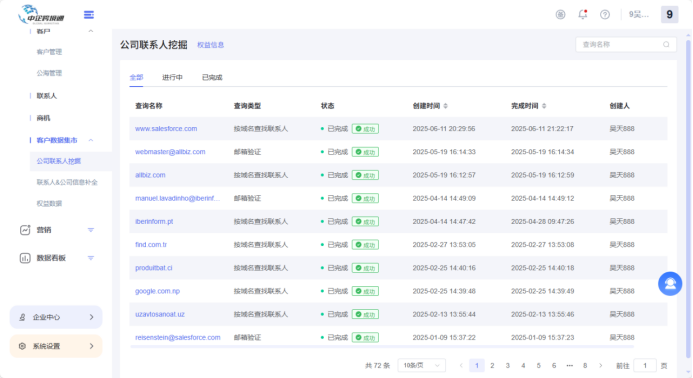Viewport: 693px width, 378px height.
Task: Switch to the 进行中 tab
Action: 172,77
